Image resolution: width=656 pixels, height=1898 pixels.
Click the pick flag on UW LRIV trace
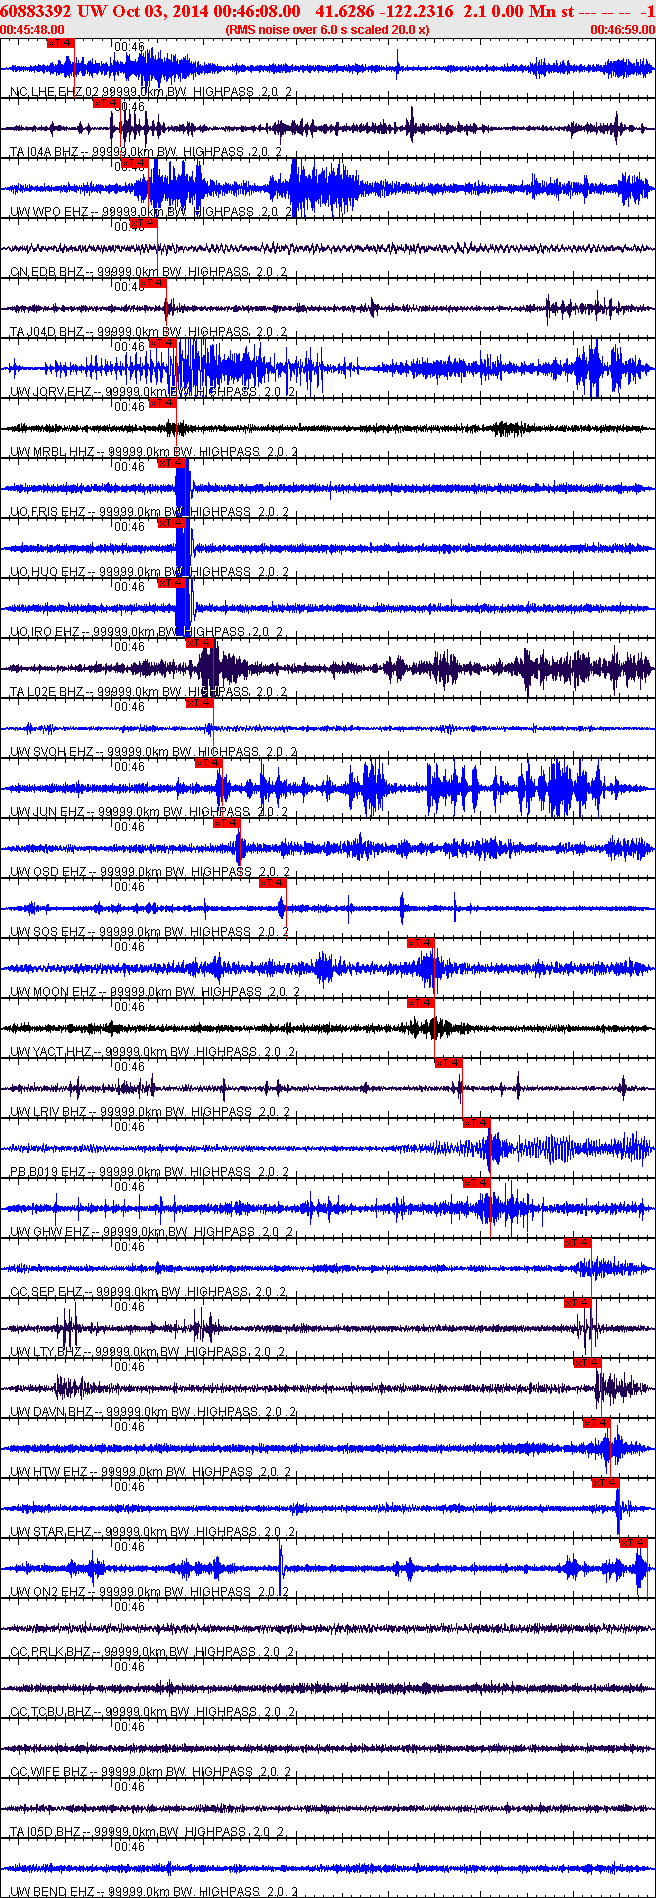[449, 1063]
